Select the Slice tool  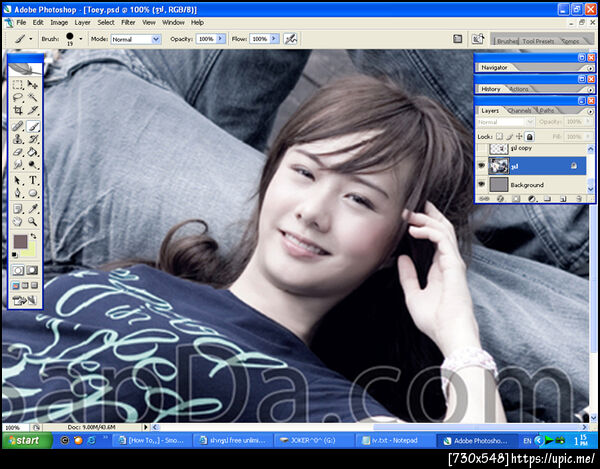pyautogui.click(x=33, y=111)
